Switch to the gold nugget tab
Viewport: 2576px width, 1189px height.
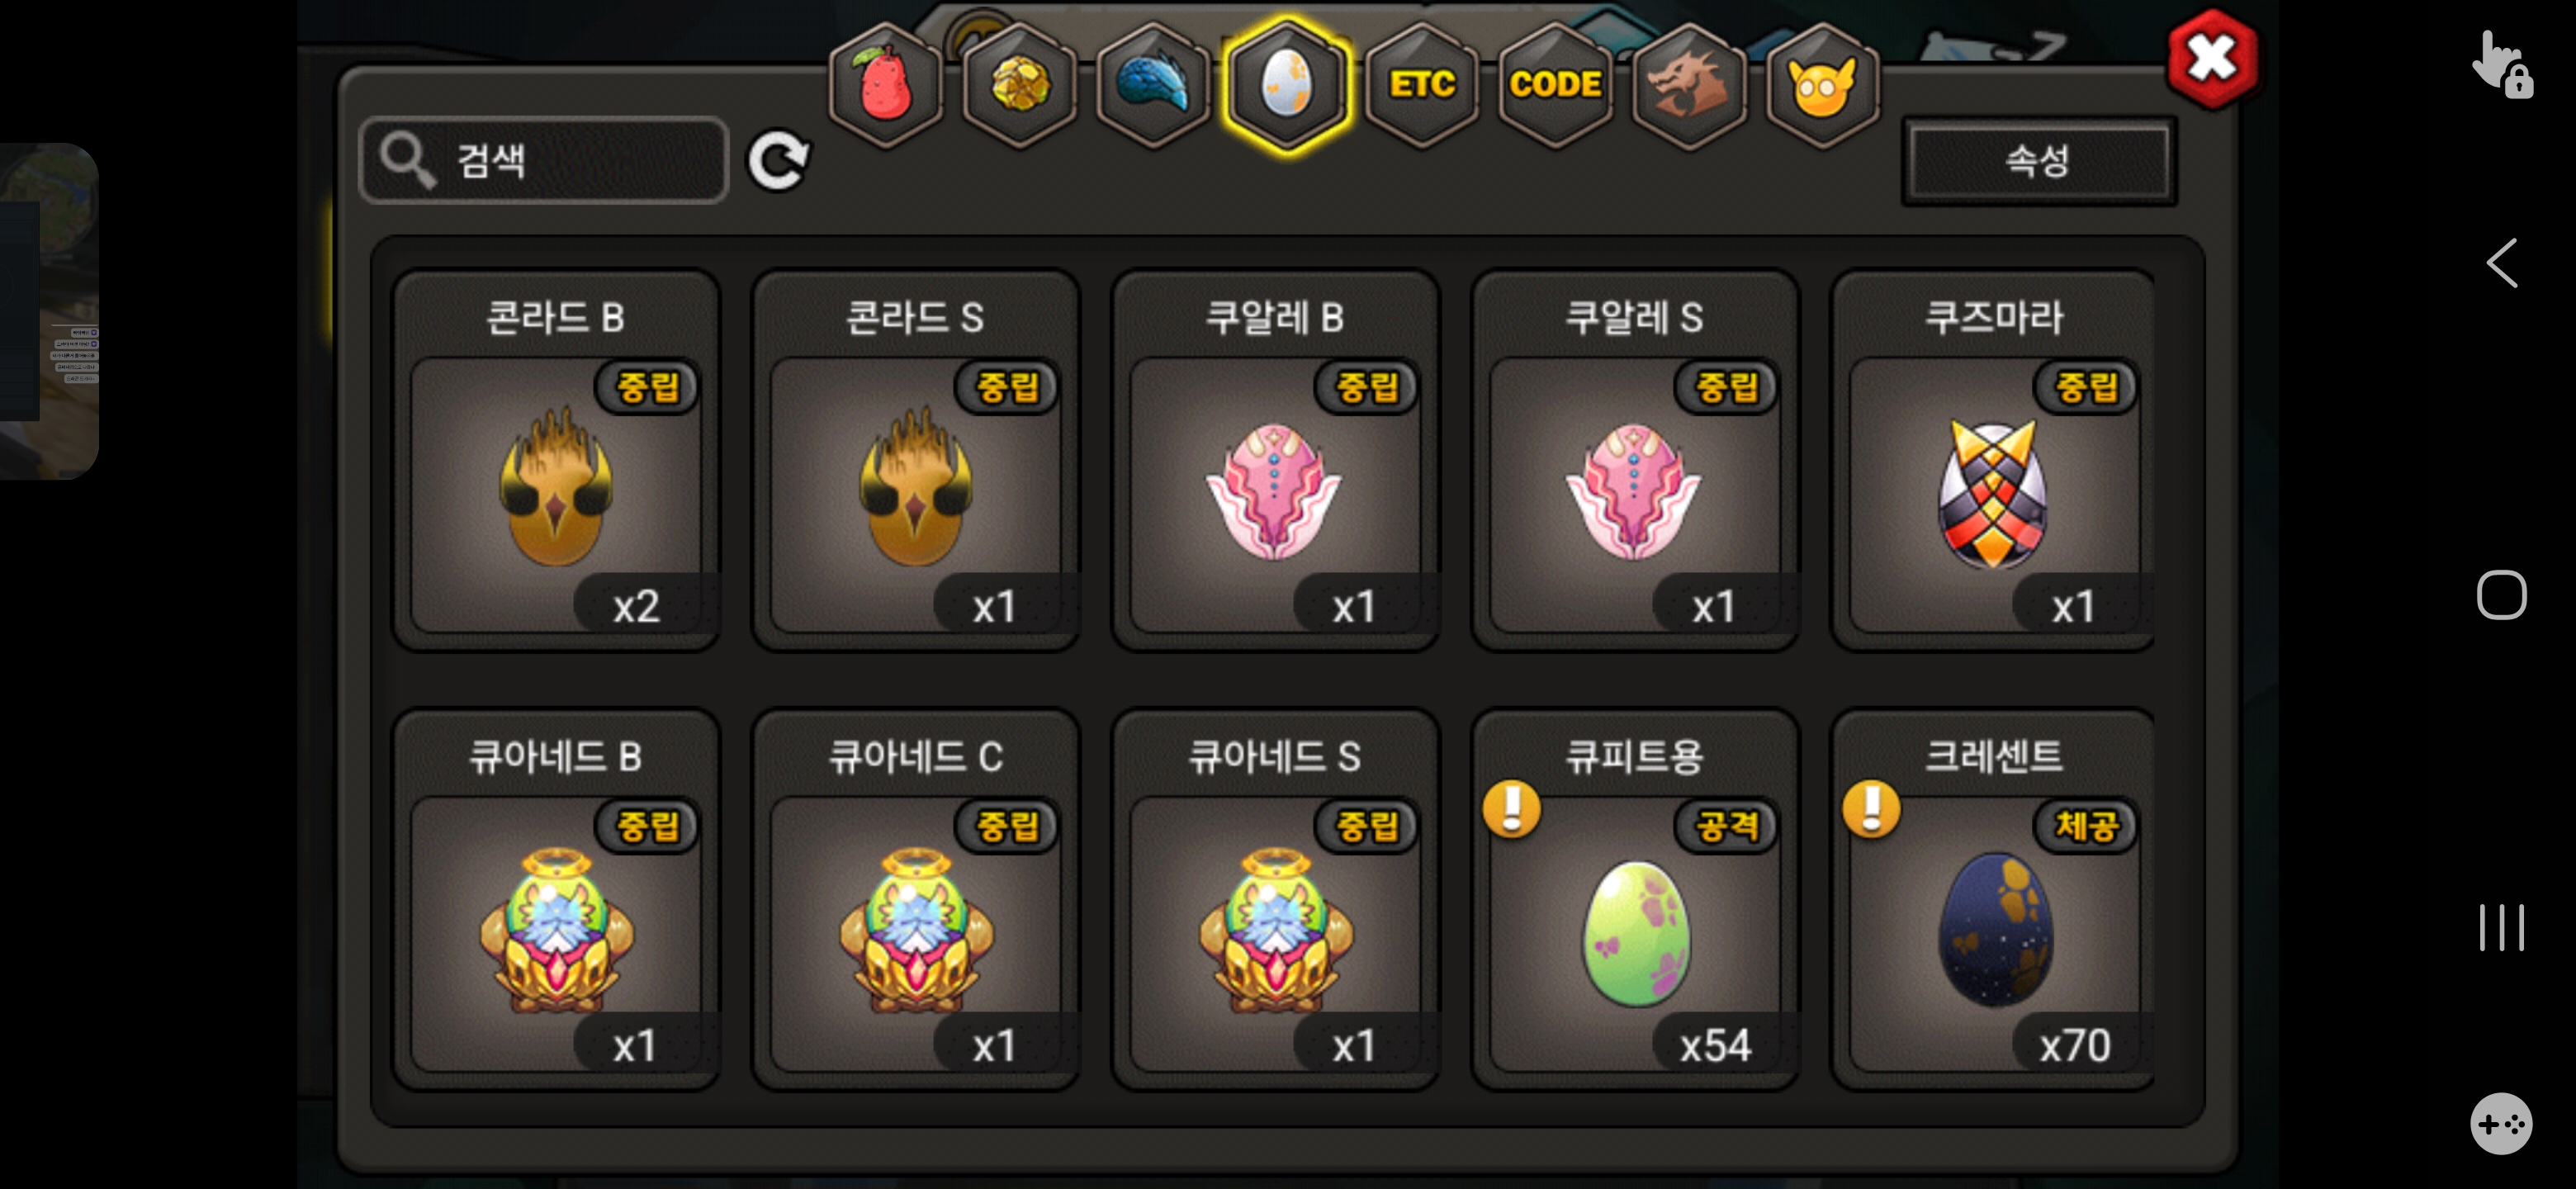pyautogui.click(x=1019, y=85)
